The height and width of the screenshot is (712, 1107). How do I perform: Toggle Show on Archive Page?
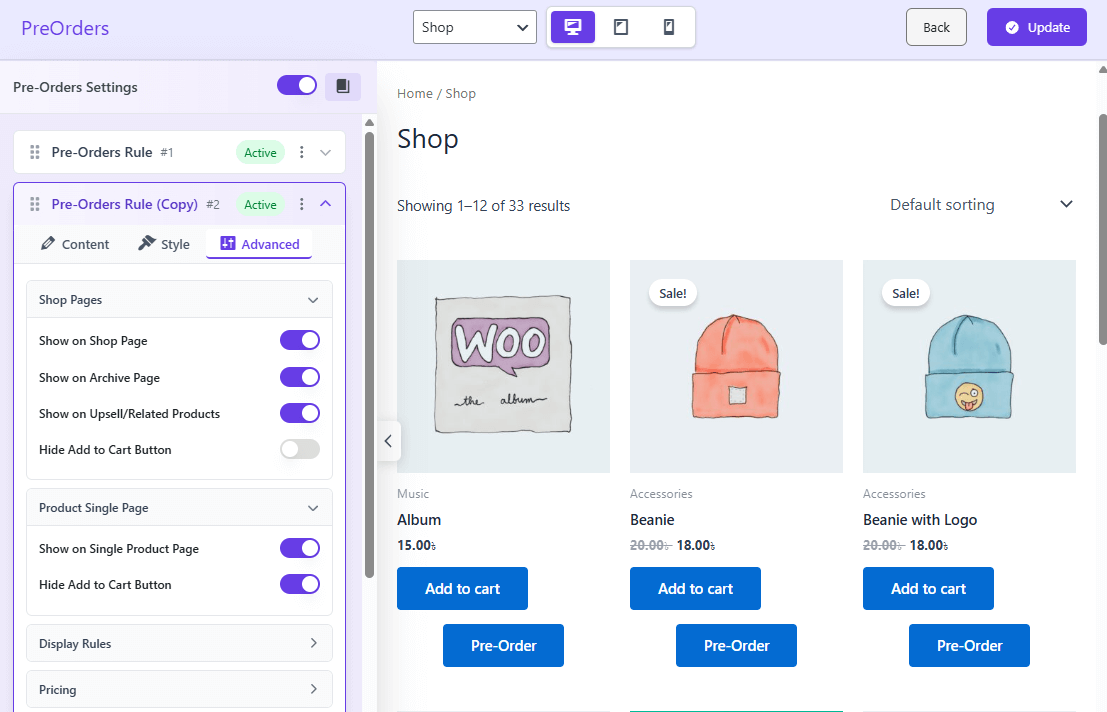click(x=300, y=377)
